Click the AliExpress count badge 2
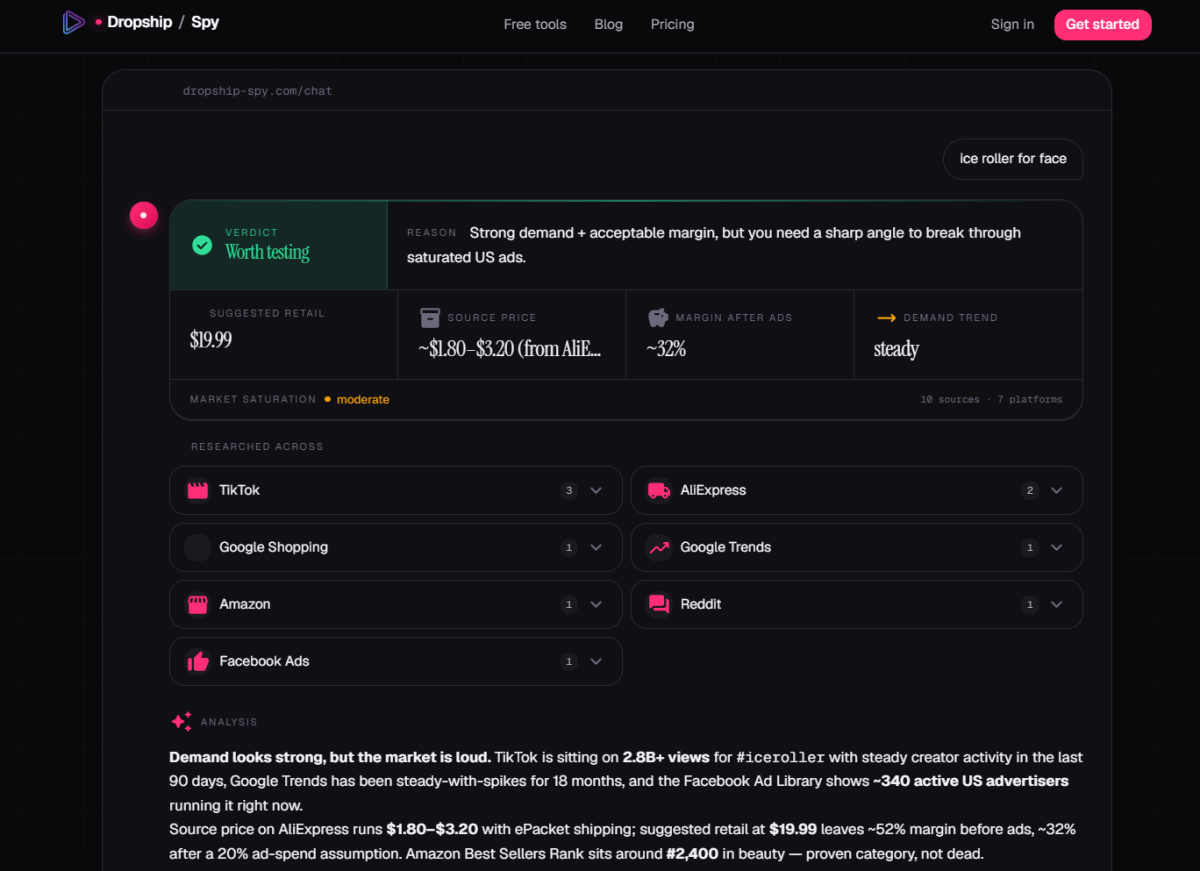 coord(1030,490)
